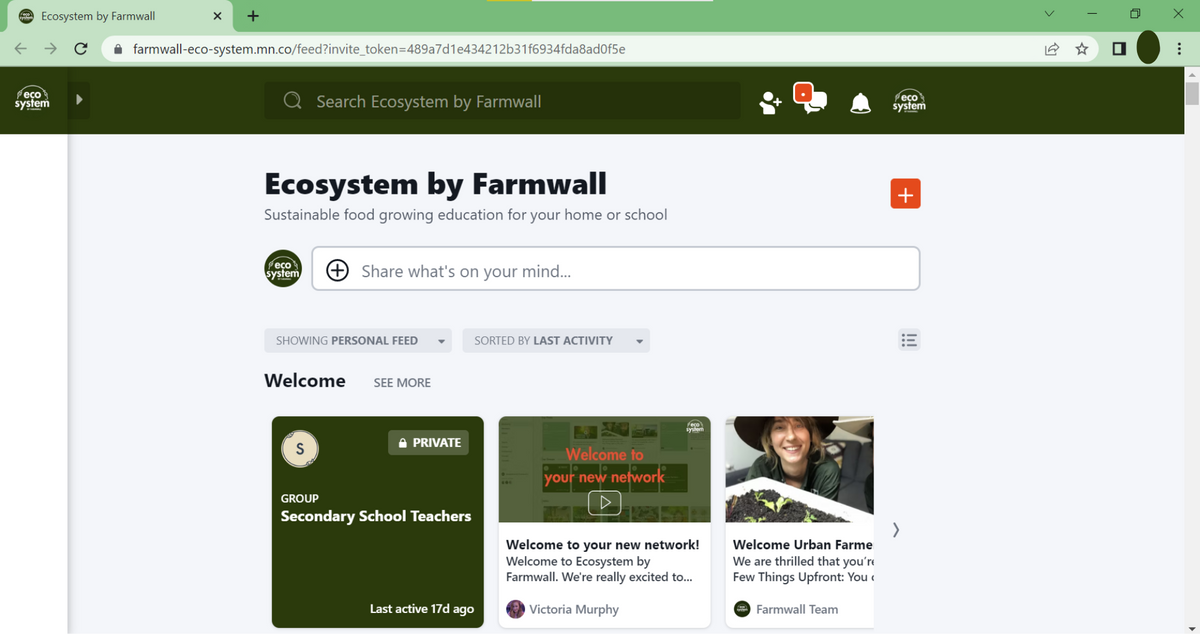Open the tab search chevron
1200x634 pixels.
point(1048,14)
